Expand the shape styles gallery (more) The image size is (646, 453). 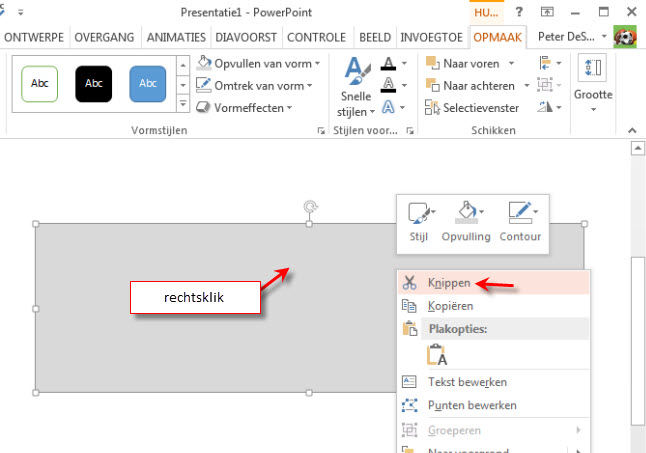pyautogui.click(x=183, y=104)
